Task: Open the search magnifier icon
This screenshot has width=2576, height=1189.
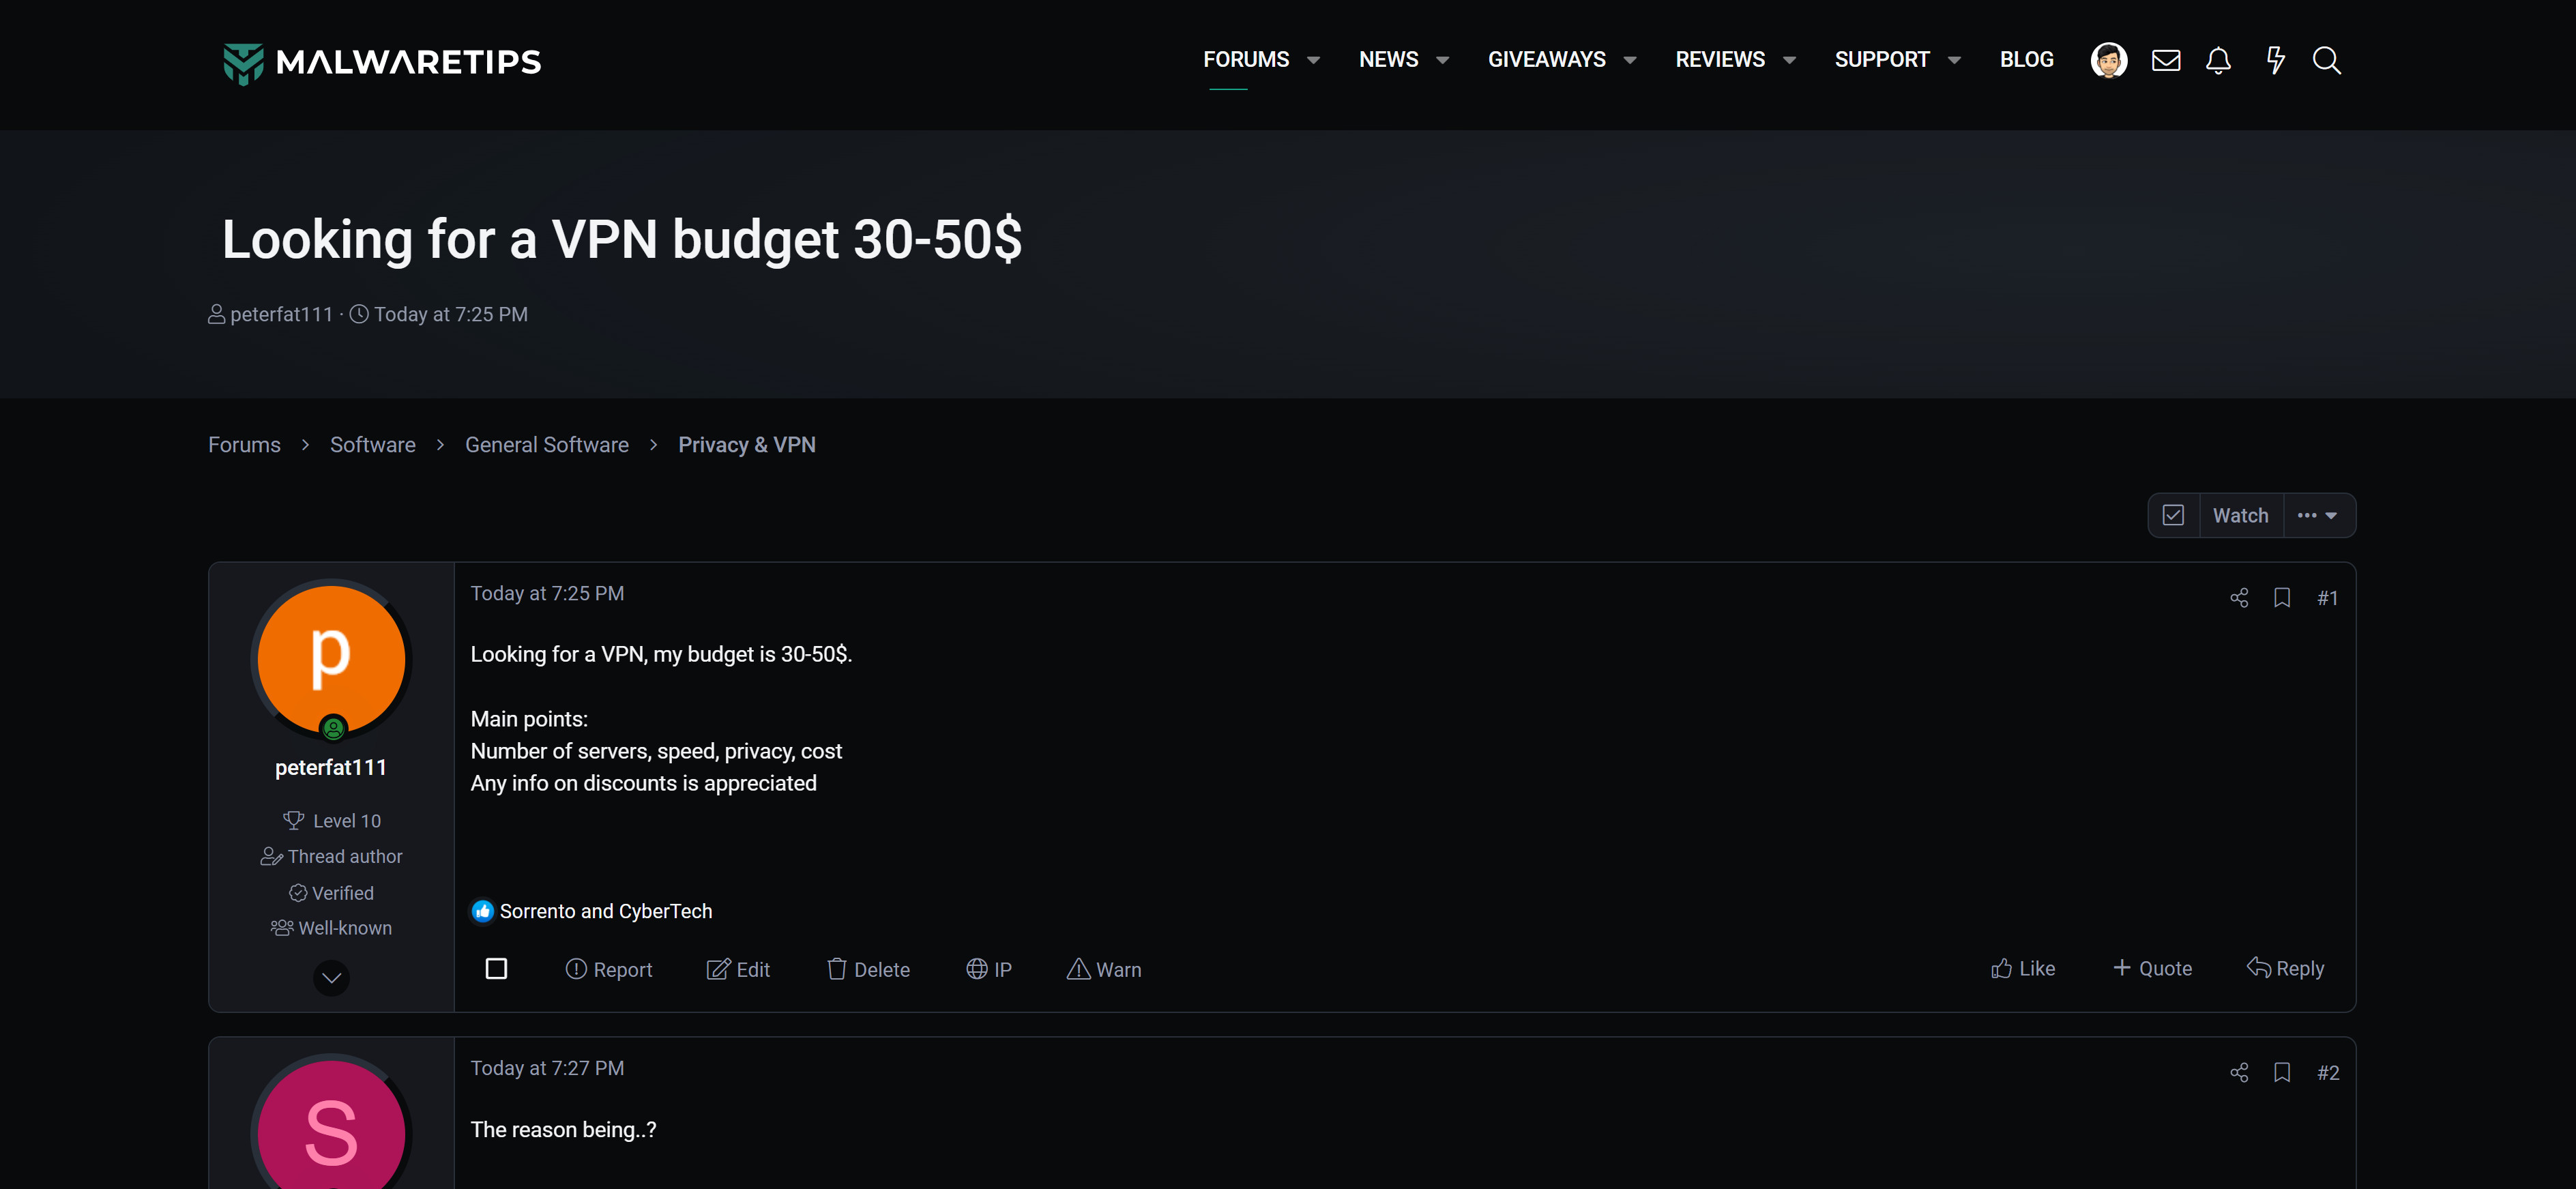Action: click(x=2326, y=61)
